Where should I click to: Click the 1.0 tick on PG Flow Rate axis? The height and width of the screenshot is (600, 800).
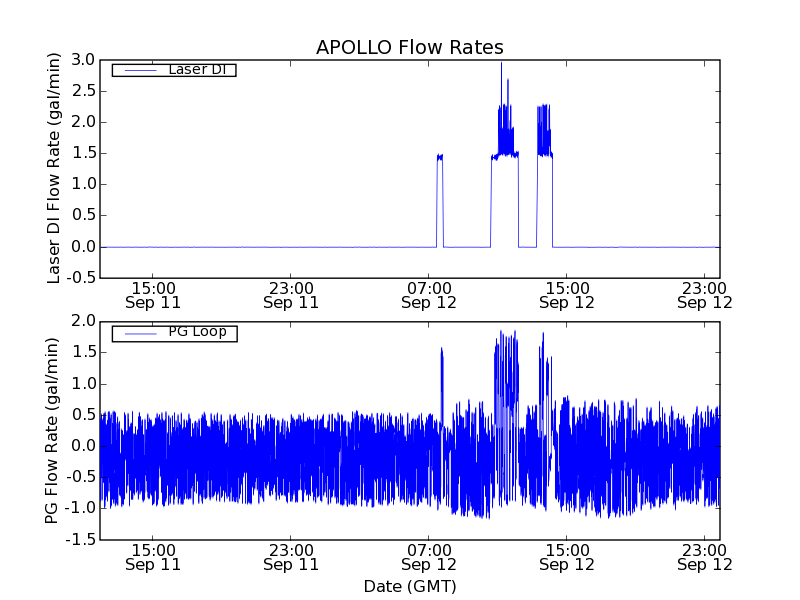coord(83,384)
